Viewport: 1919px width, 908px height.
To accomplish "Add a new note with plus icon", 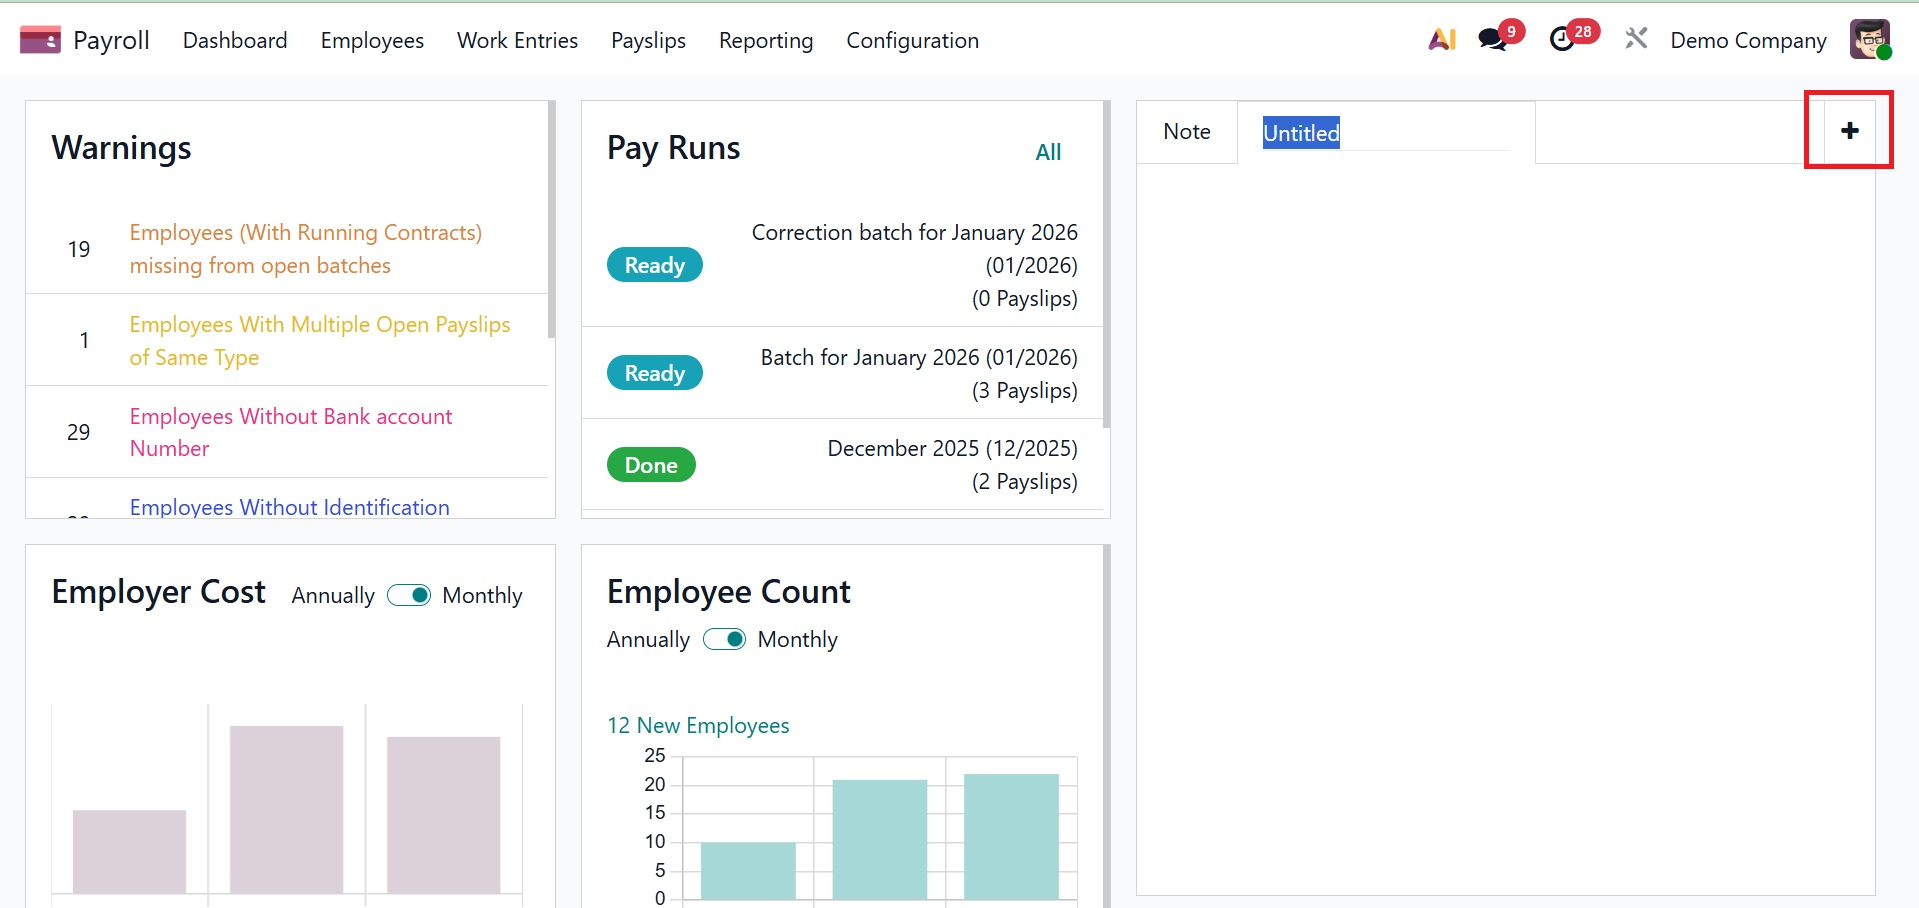I will [1849, 131].
